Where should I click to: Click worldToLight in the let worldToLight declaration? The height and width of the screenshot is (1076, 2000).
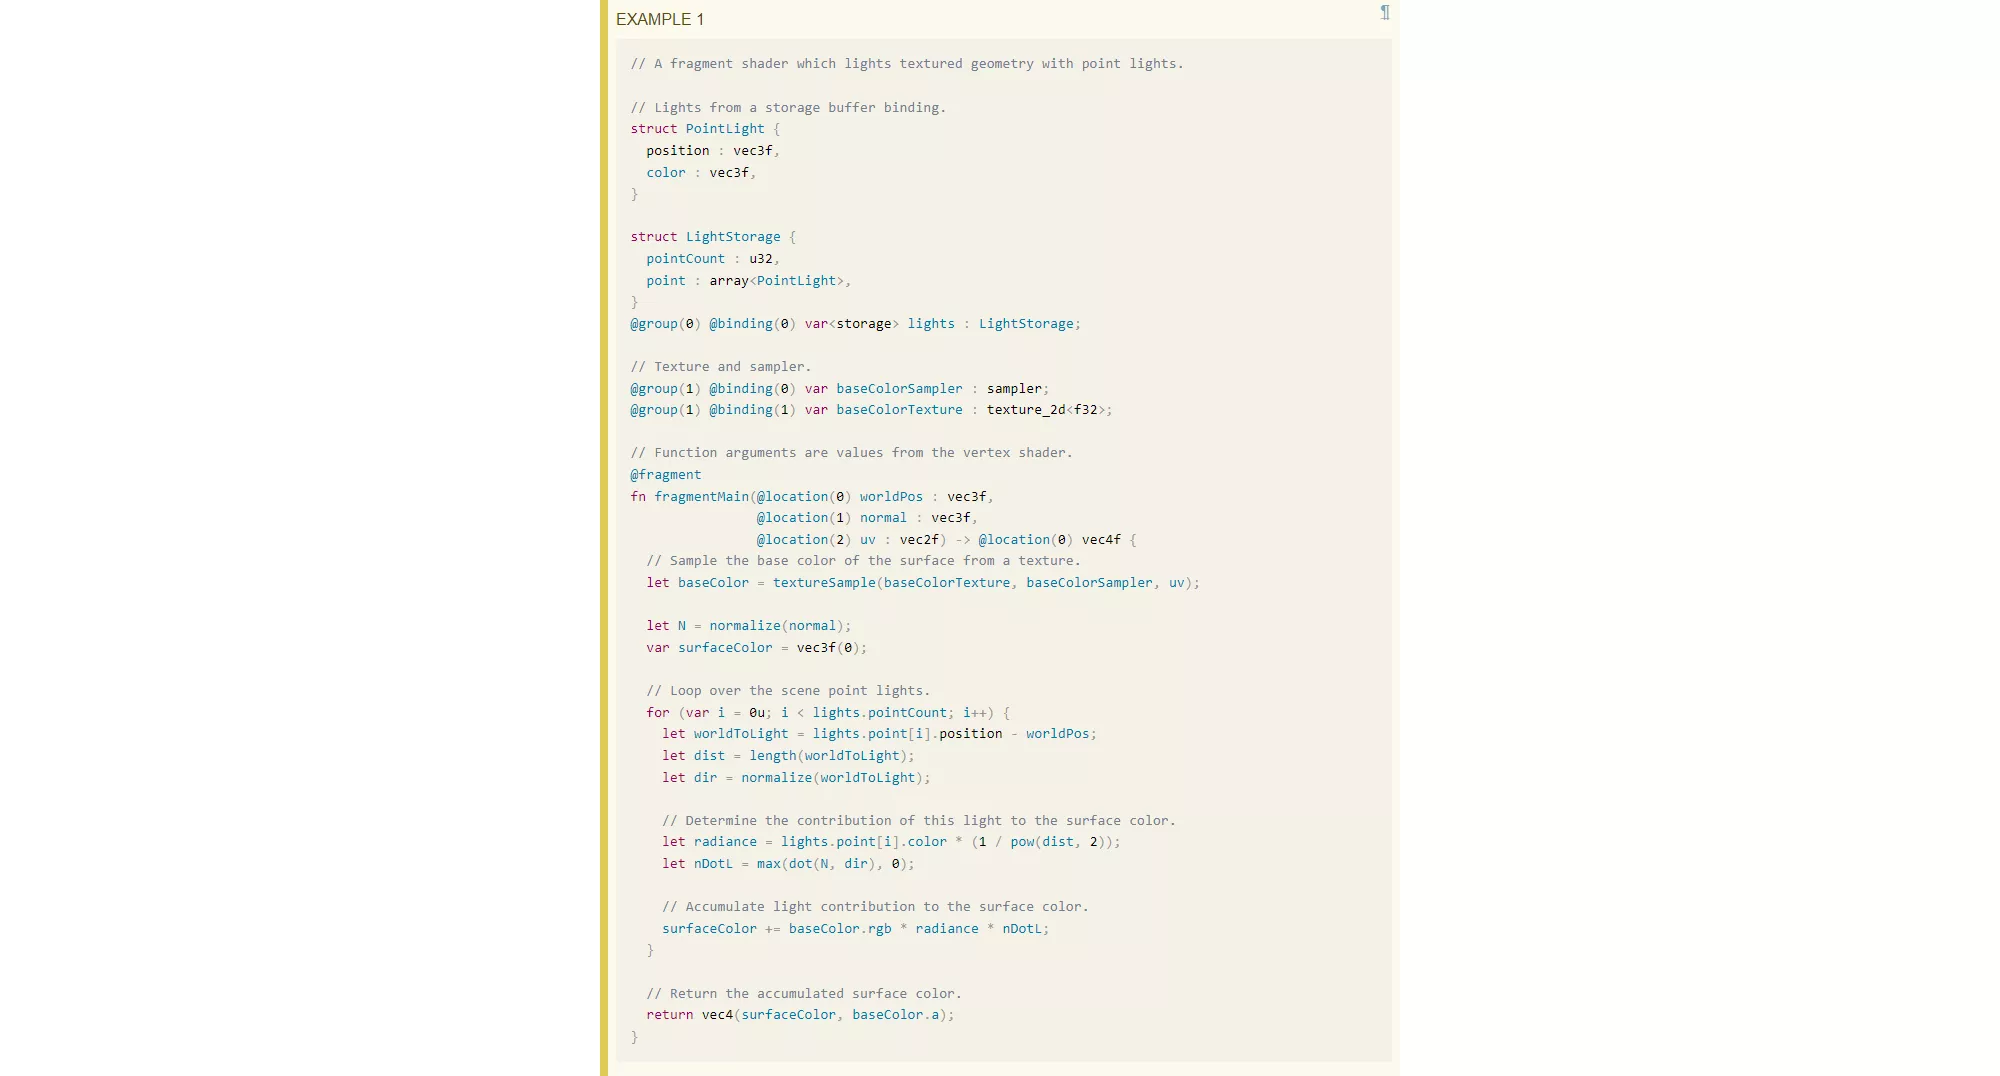pos(740,734)
